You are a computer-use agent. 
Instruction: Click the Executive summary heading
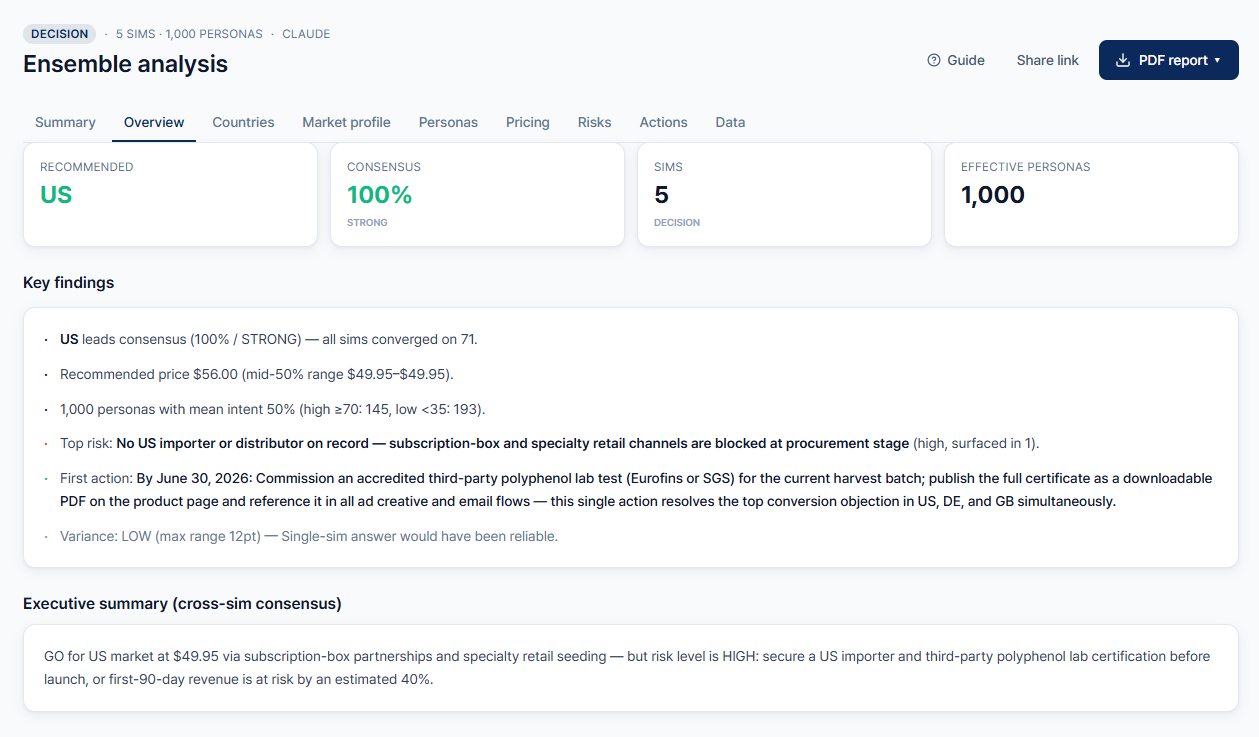pyautogui.click(x=182, y=603)
